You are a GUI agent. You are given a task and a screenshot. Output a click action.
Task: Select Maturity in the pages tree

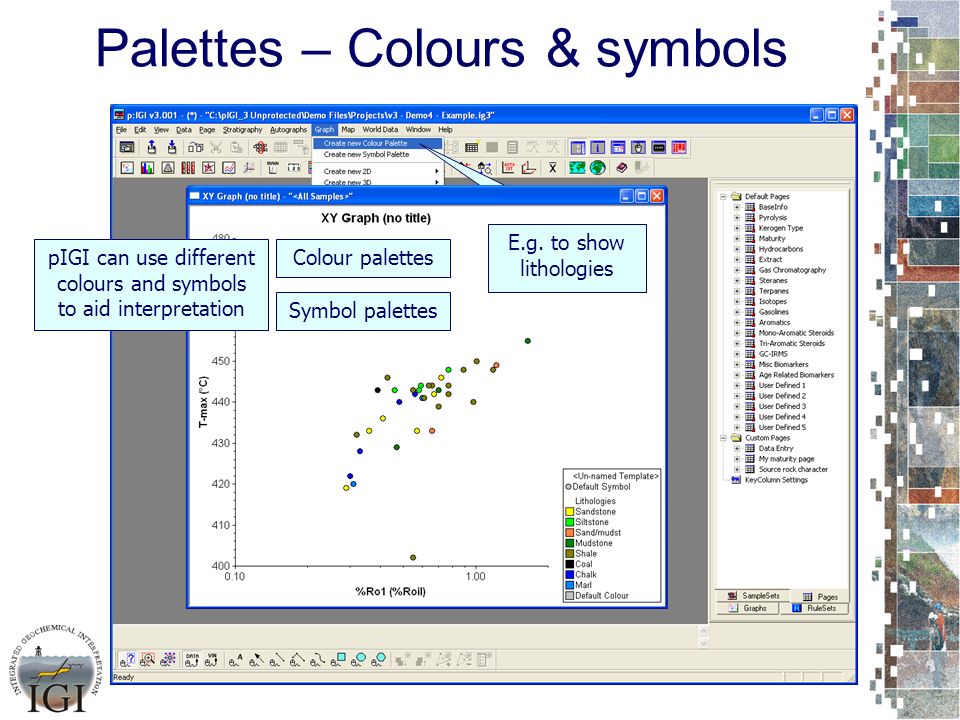(x=771, y=239)
